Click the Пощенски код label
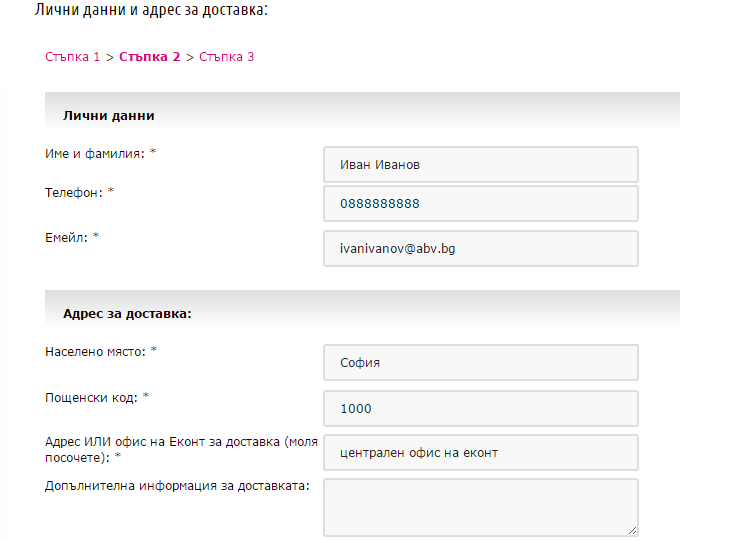 [x=97, y=398]
